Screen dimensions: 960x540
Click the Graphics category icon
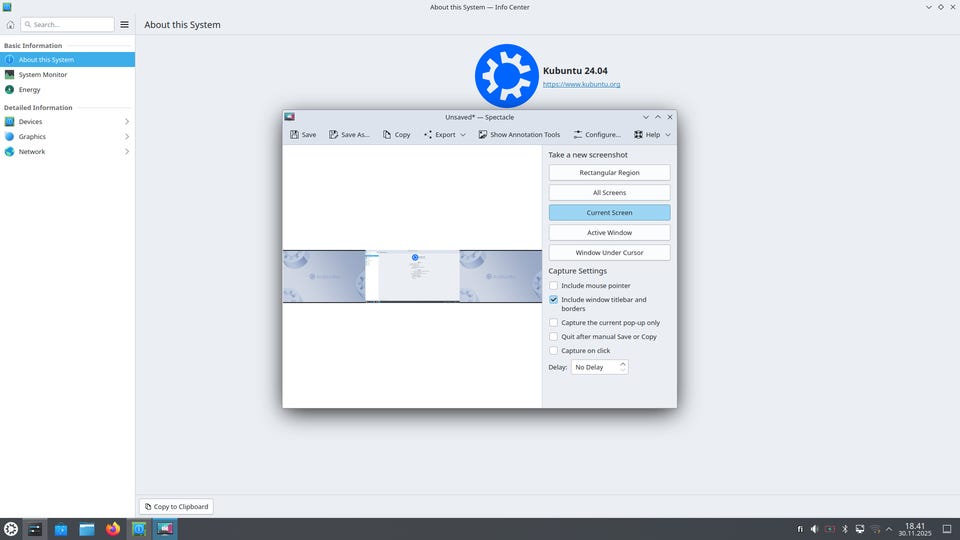(x=9, y=137)
